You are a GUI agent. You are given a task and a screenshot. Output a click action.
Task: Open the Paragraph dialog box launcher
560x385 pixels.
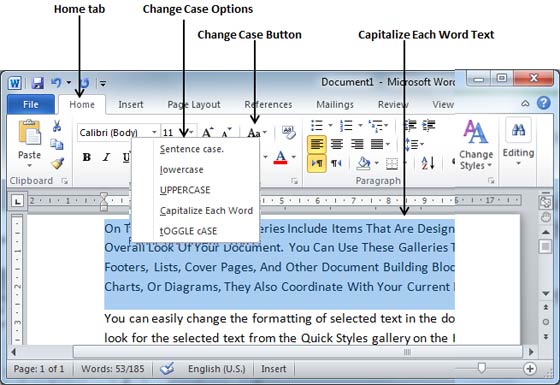[x=491, y=181]
